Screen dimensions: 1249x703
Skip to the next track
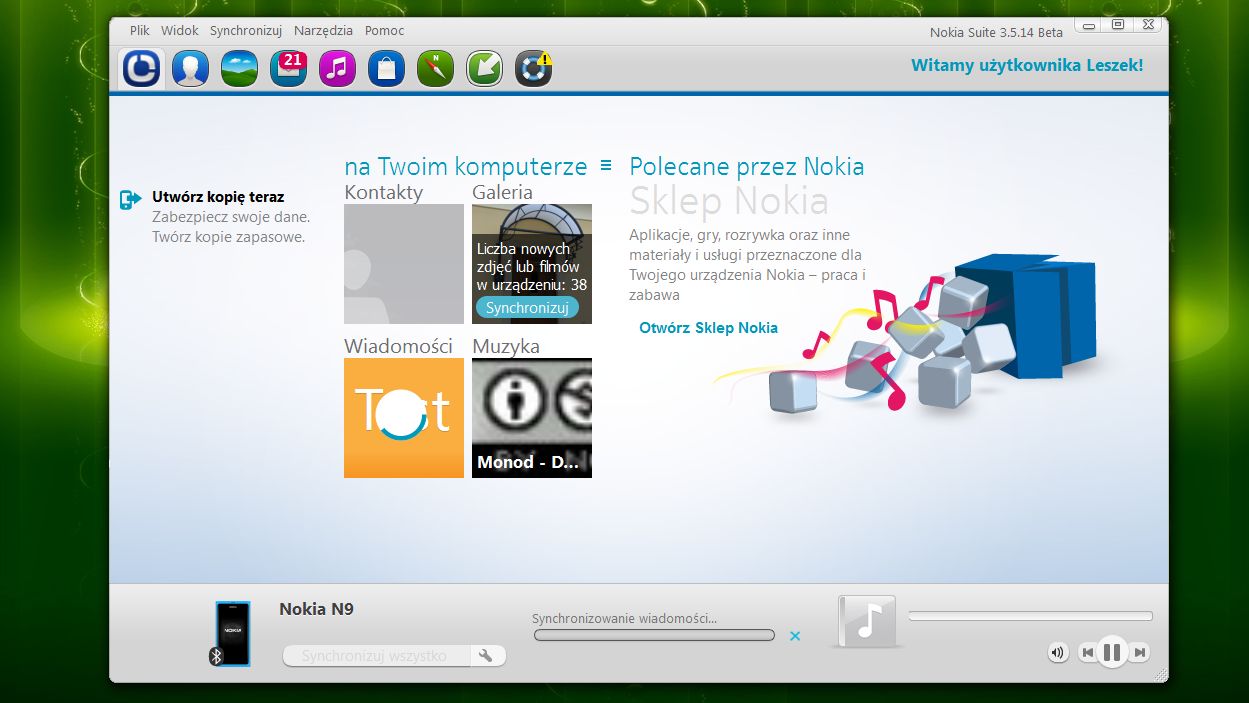click(x=1139, y=653)
